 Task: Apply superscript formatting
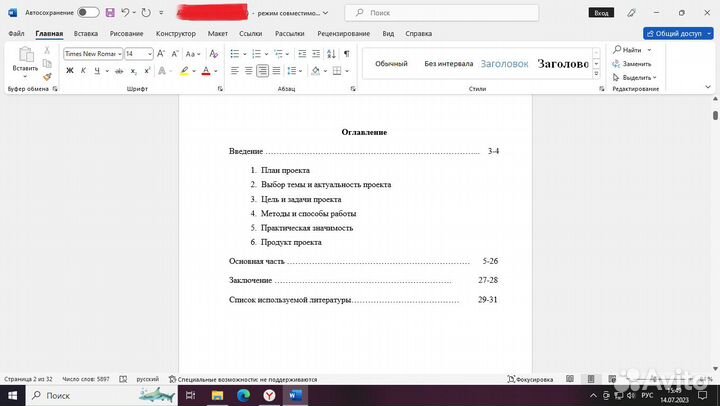pos(147,71)
